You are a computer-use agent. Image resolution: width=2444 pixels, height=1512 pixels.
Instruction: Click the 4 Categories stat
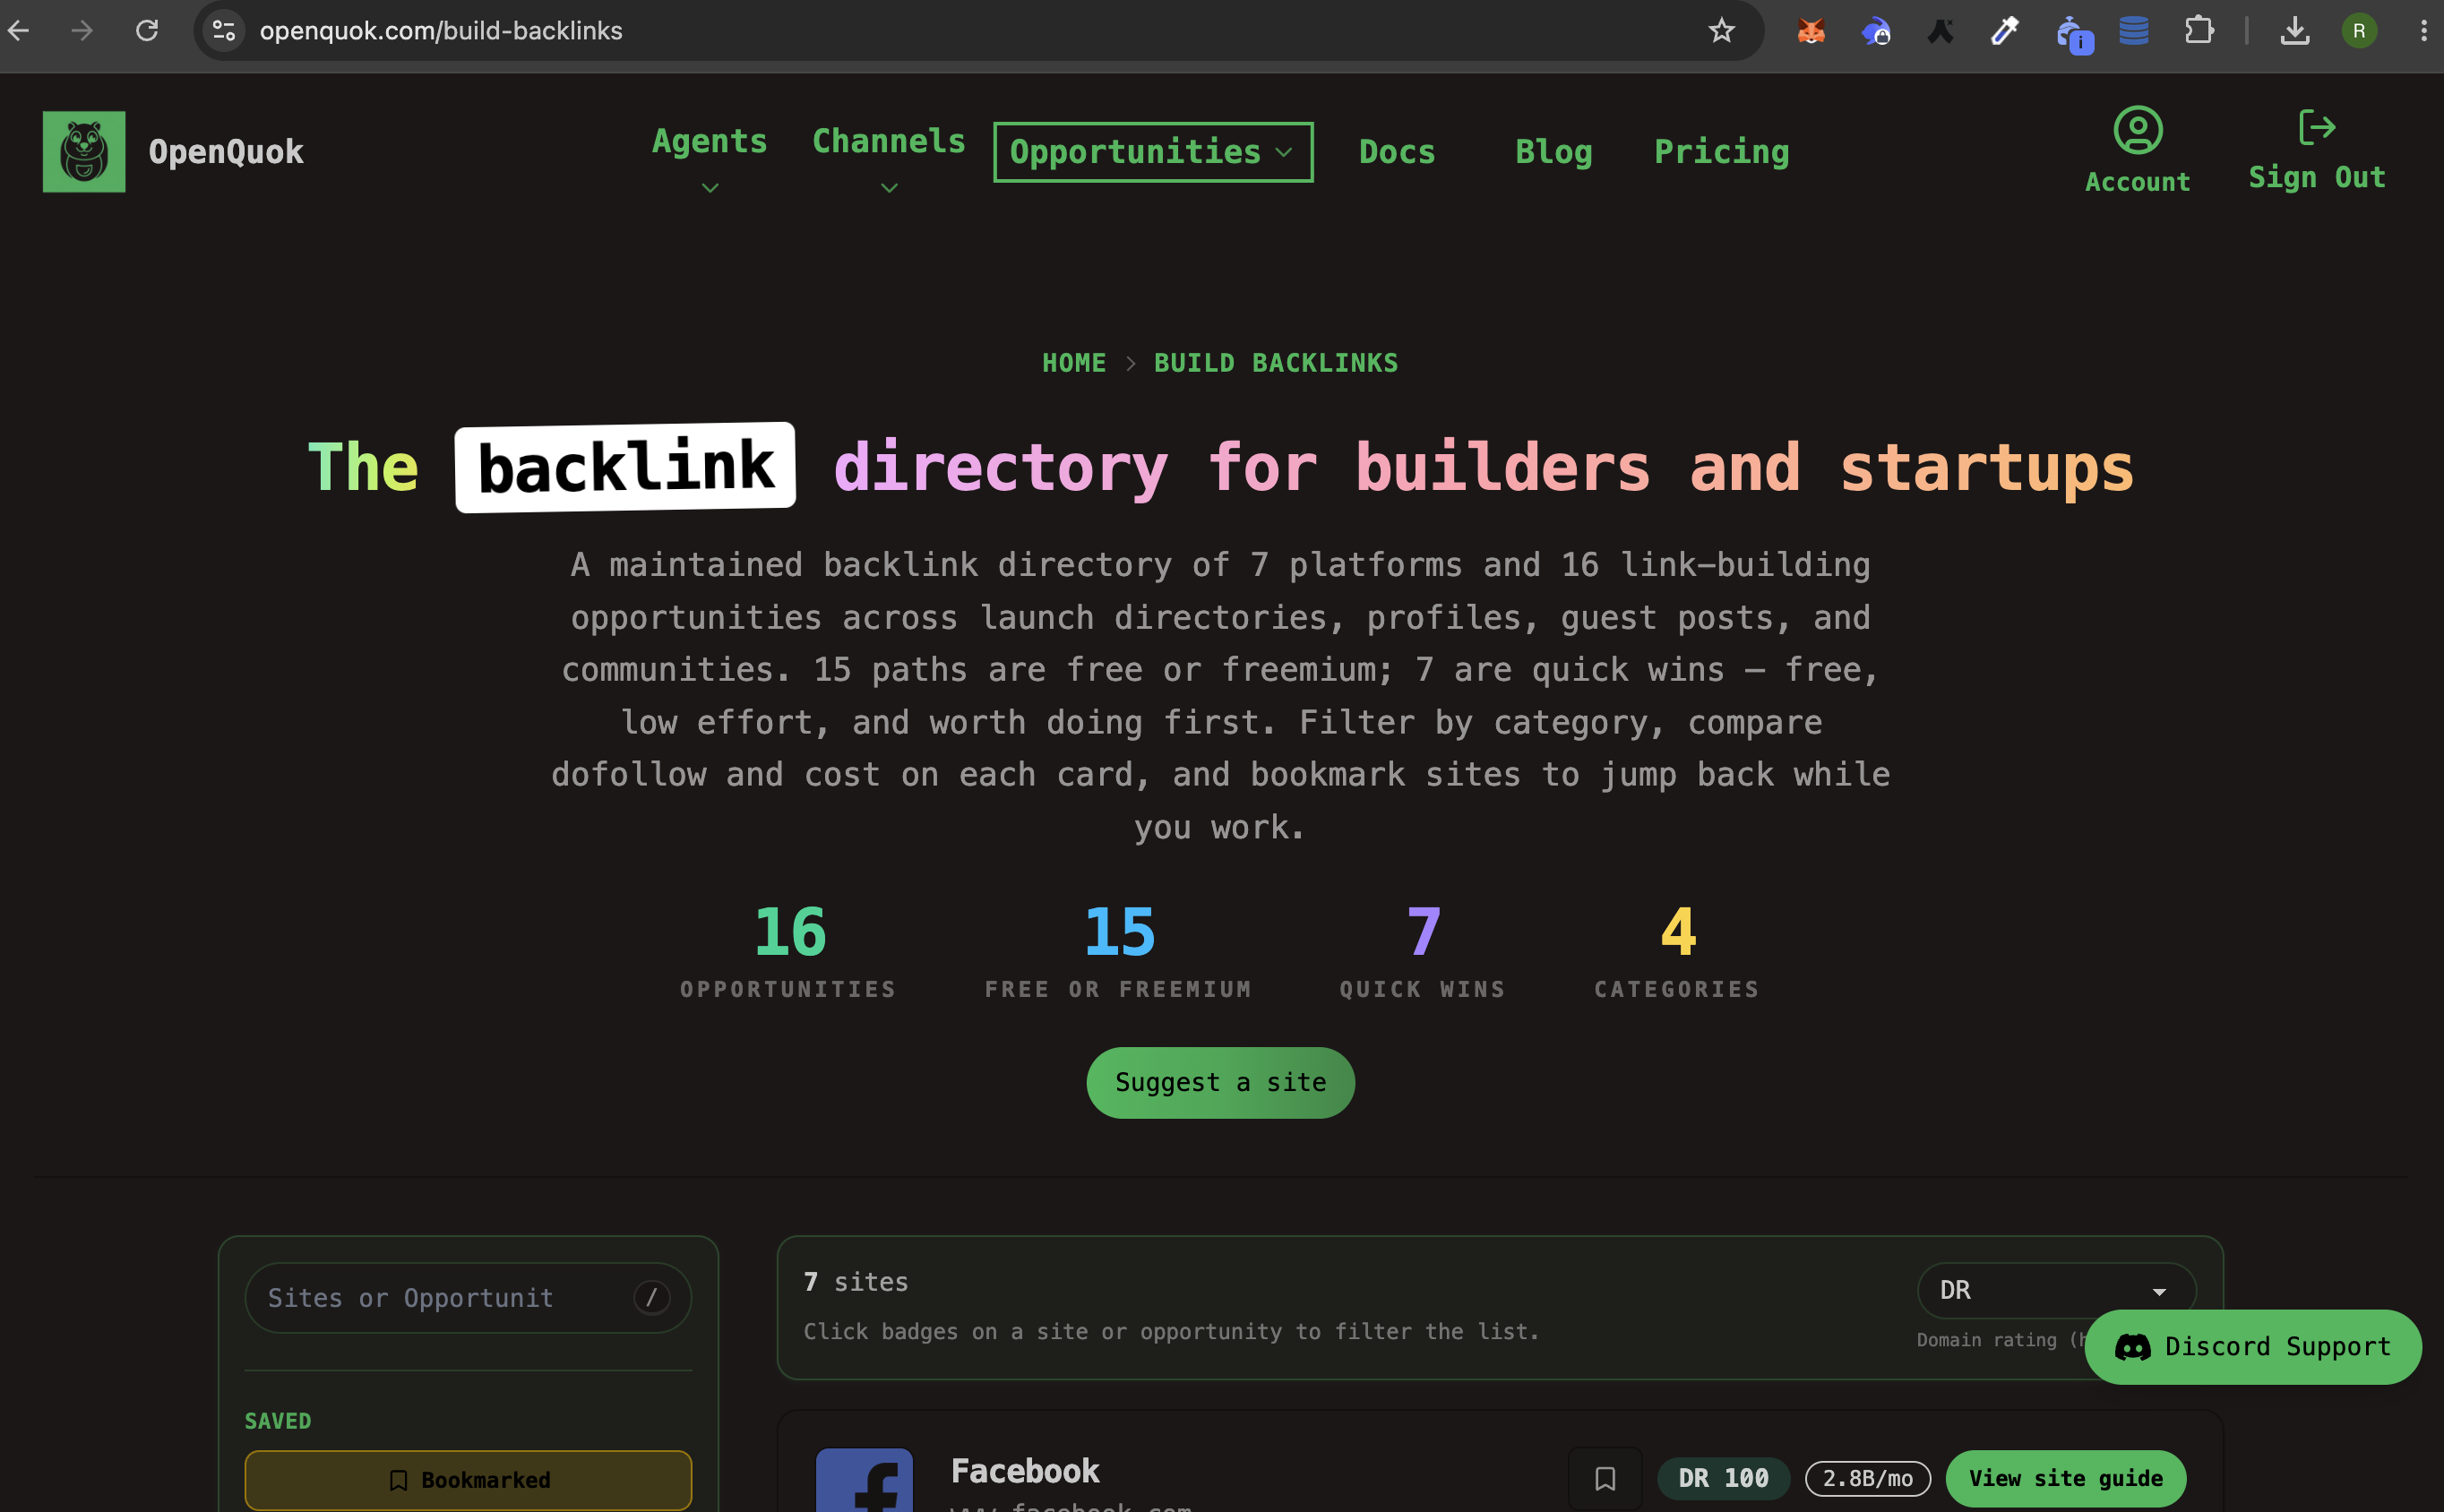1677,950
